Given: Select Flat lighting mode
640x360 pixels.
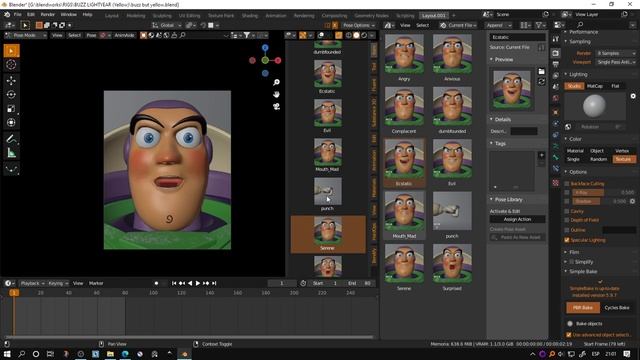Looking at the screenshot, I should 615,86.
